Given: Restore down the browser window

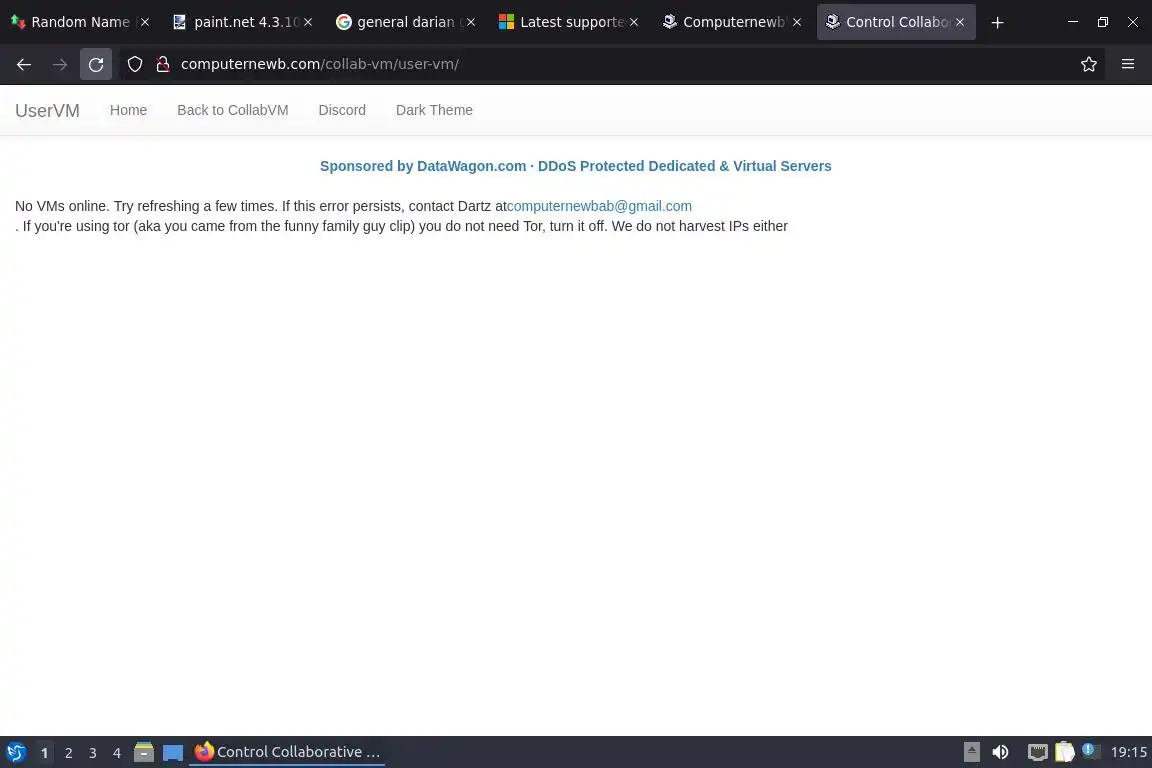Looking at the screenshot, I should click(1103, 22).
